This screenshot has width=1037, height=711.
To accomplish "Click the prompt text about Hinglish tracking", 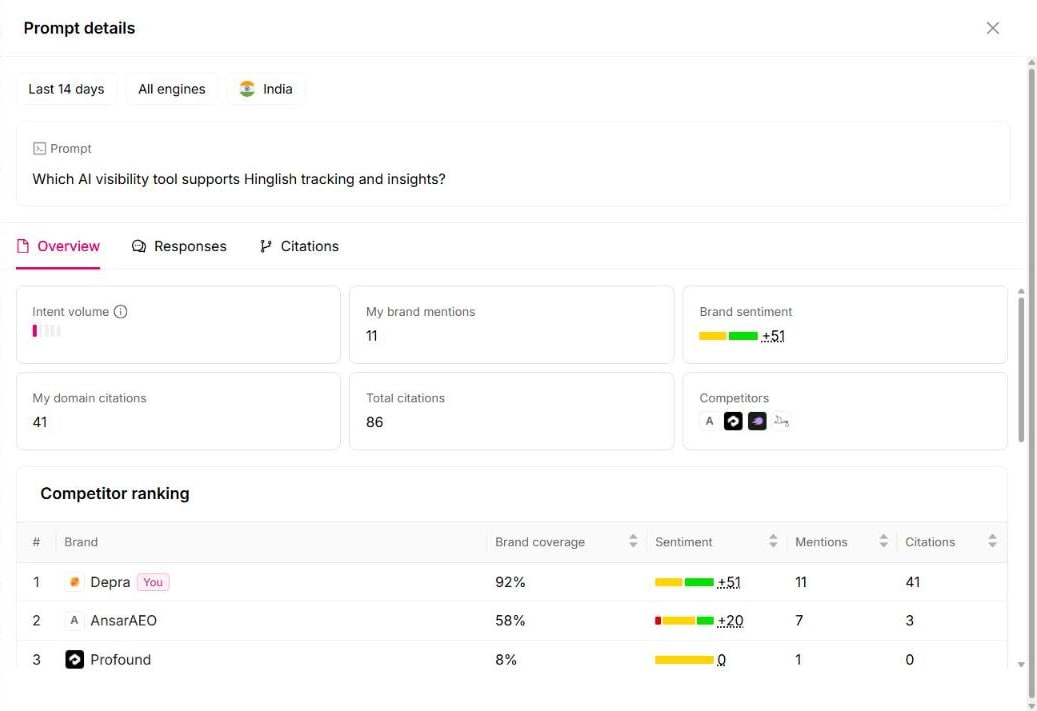I will tap(239, 179).
